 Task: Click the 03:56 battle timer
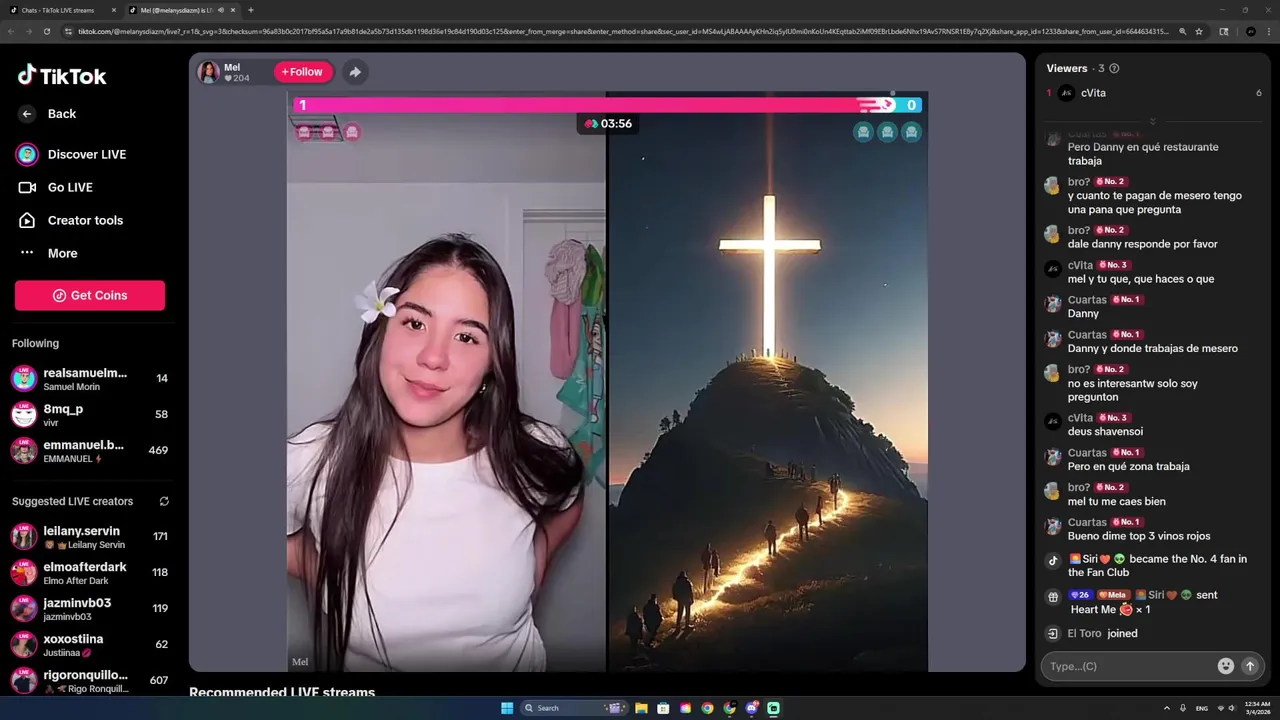(x=608, y=124)
